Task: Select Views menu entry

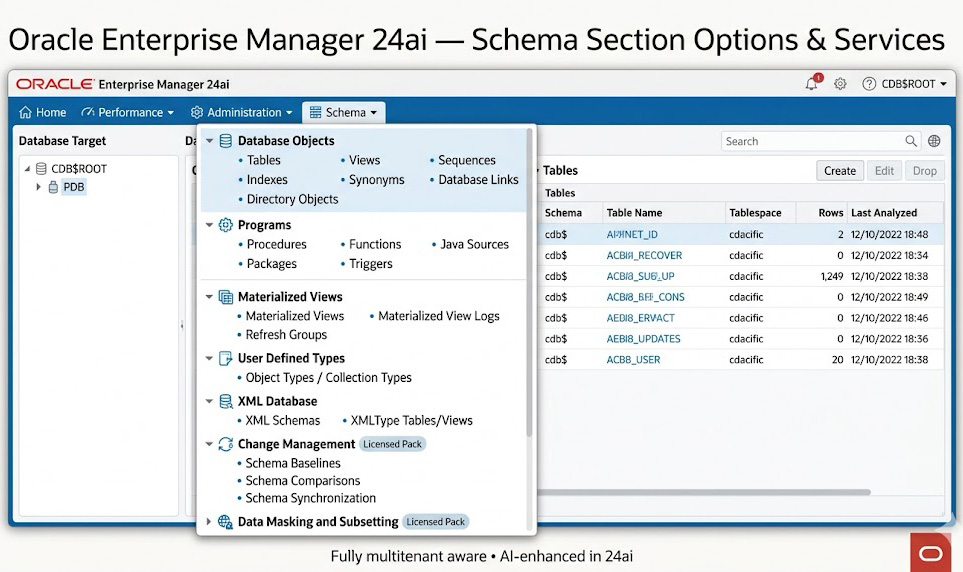Action: (364, 160)
